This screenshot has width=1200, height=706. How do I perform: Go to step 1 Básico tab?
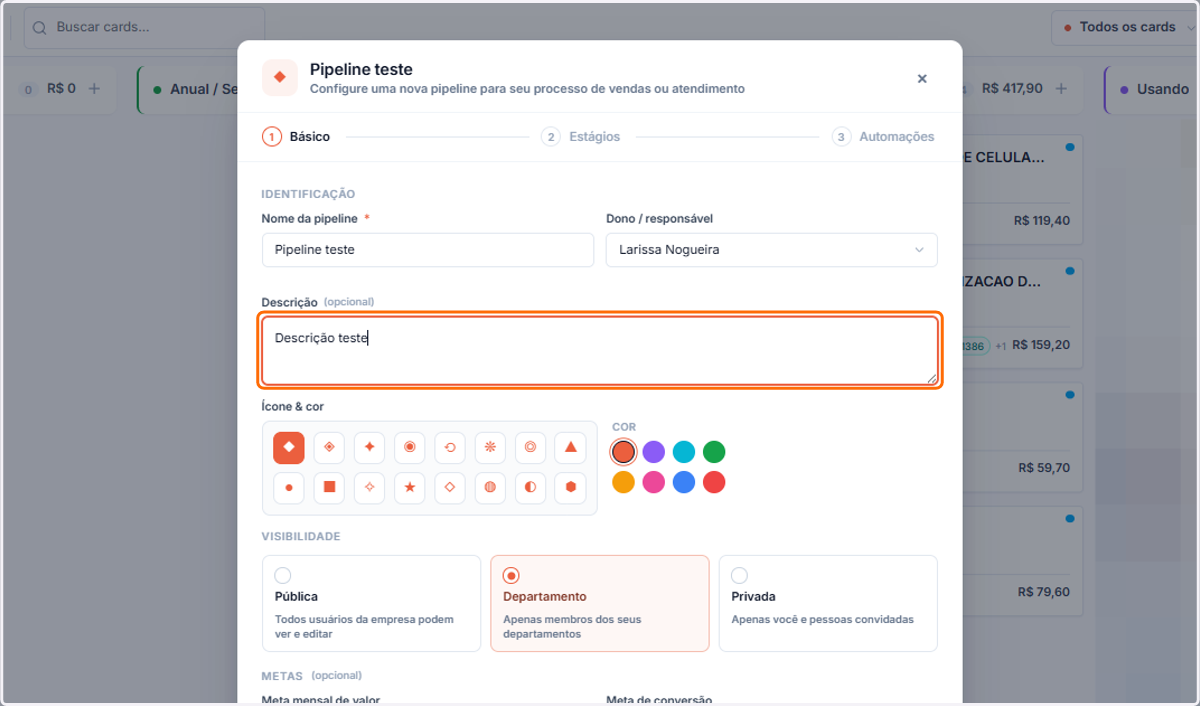296,137
